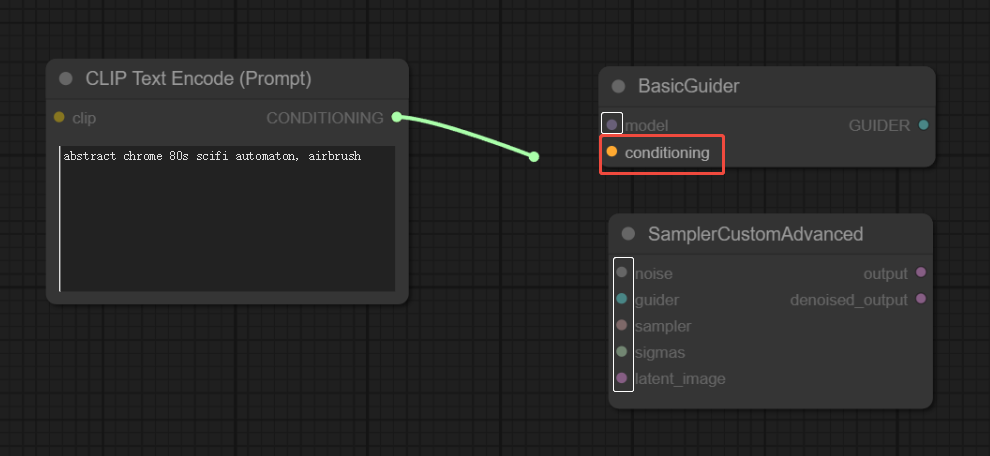Select the SamplerCustomAdvanced node title
990x456 pixels.
[755, 235]
